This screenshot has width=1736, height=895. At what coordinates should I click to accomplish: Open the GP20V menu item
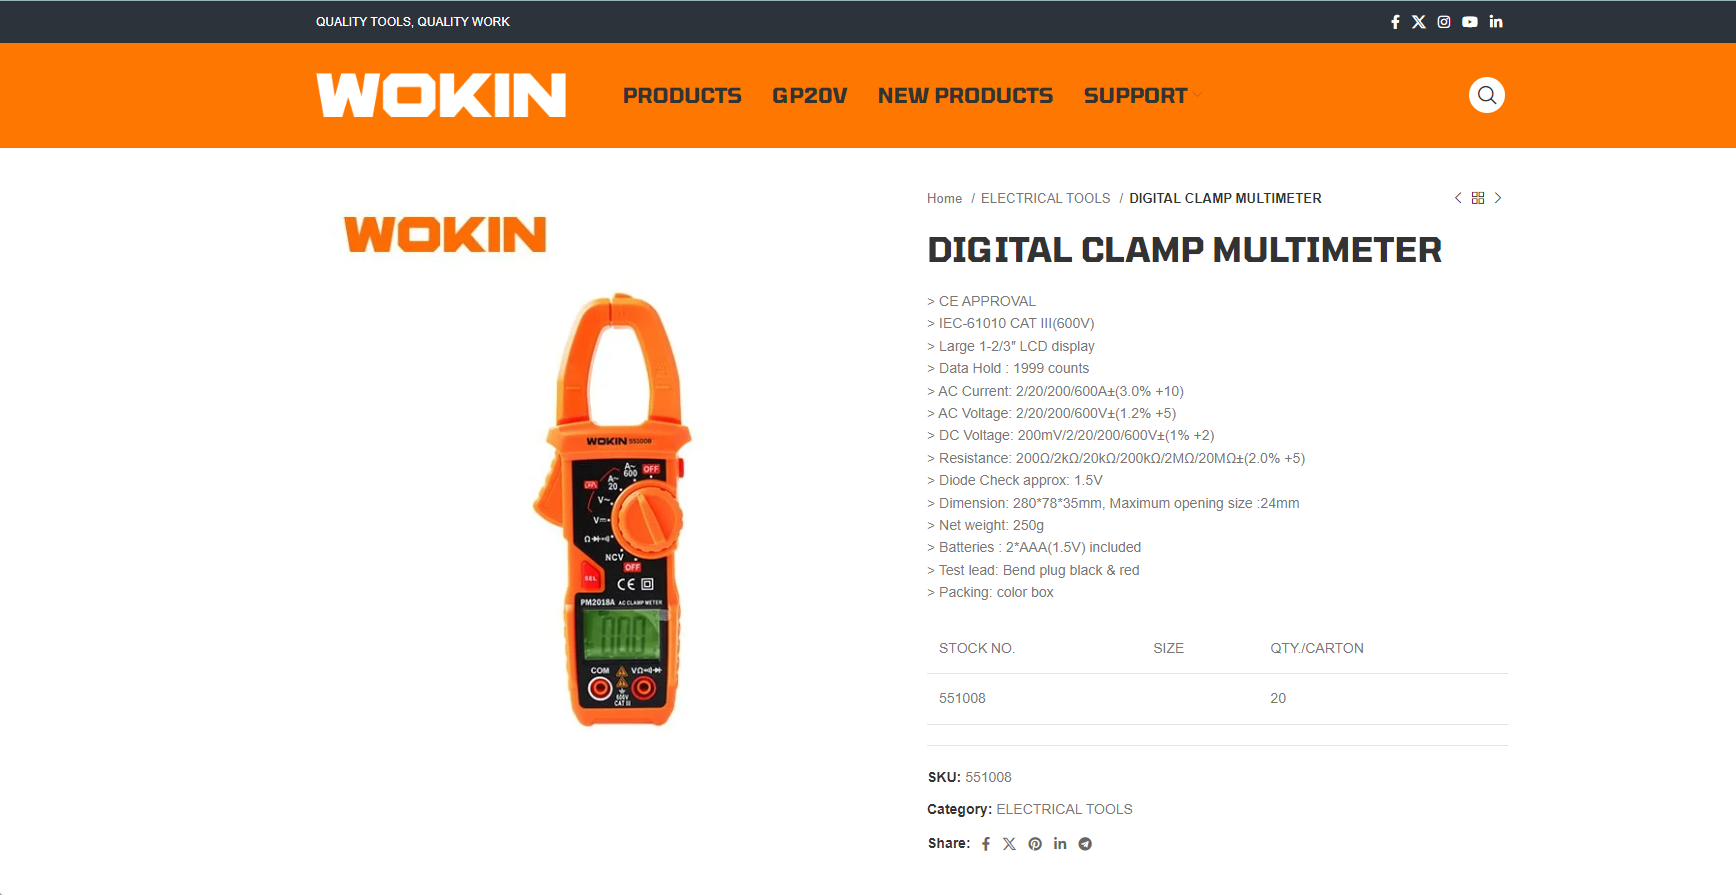point(810,96)
